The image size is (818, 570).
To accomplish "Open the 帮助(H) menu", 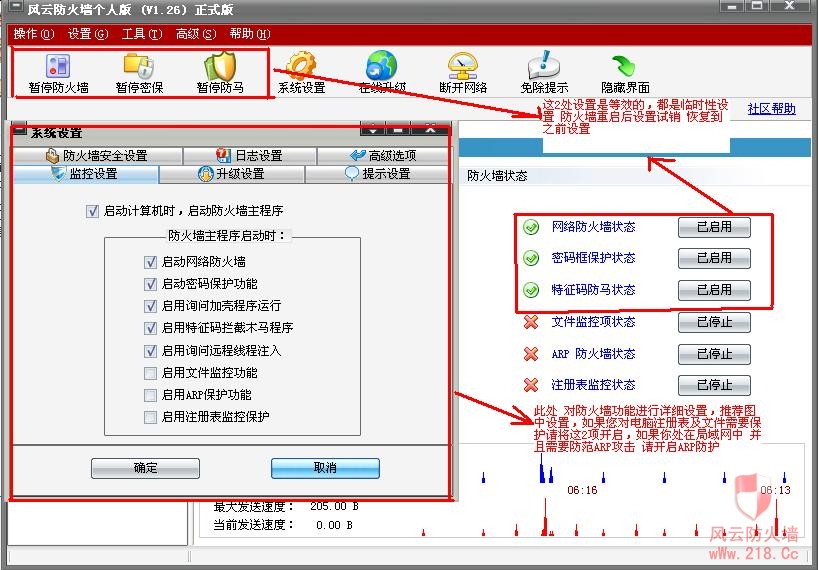I will coord(250,34).
